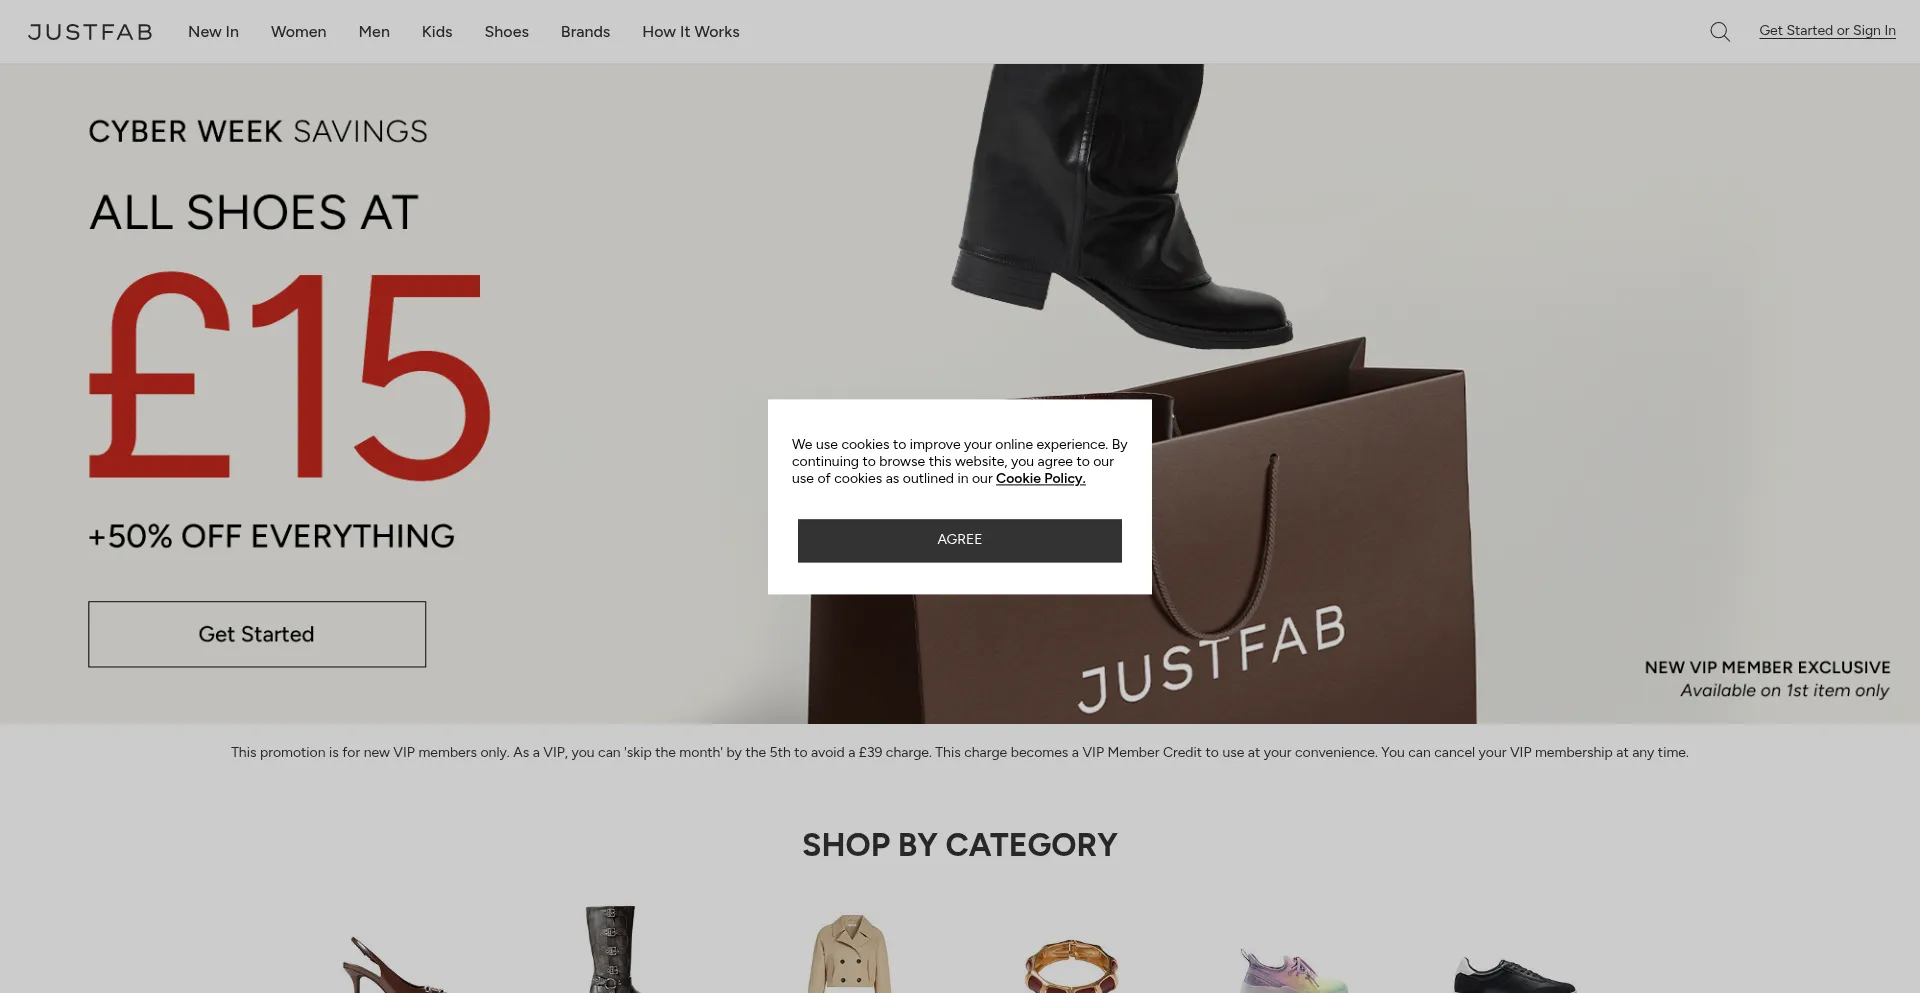
Task: Select the pastel sneaker category thumbnail
Action: click(x=1293, y=970)
